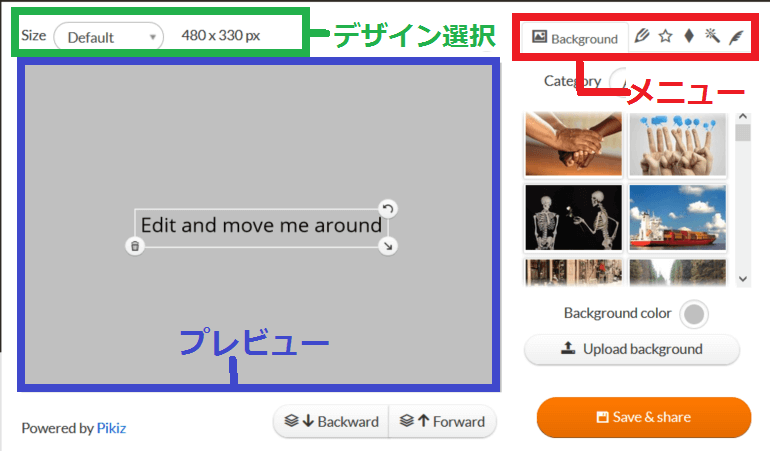Click the resize arrow handle on text box
The width and height of the screenshot is (770, 451).
pyautogui.click(x=388, y=246)
